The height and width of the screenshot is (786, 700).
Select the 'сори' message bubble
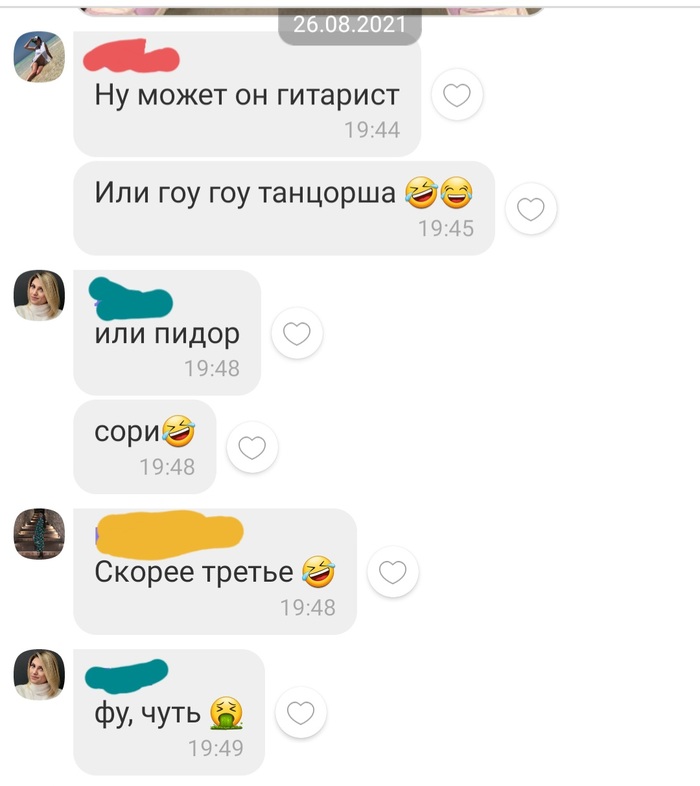(145, 447)
